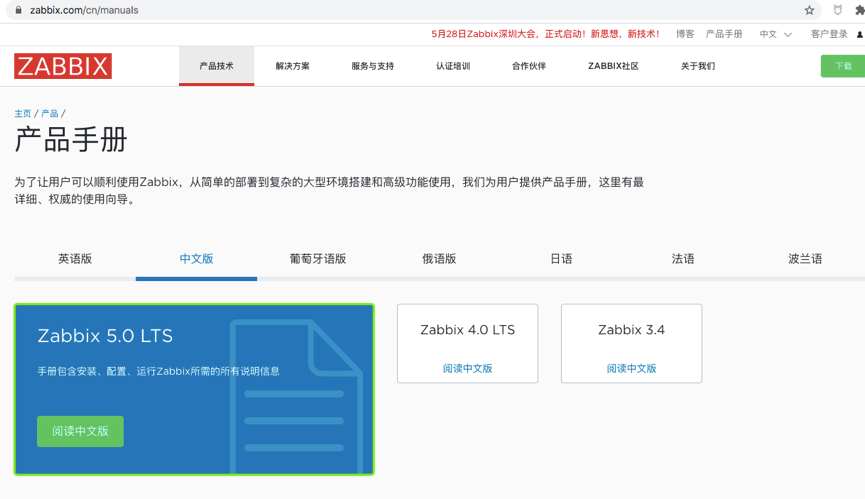
Task: Select the 中文版 tab
Action: [196, 259]
